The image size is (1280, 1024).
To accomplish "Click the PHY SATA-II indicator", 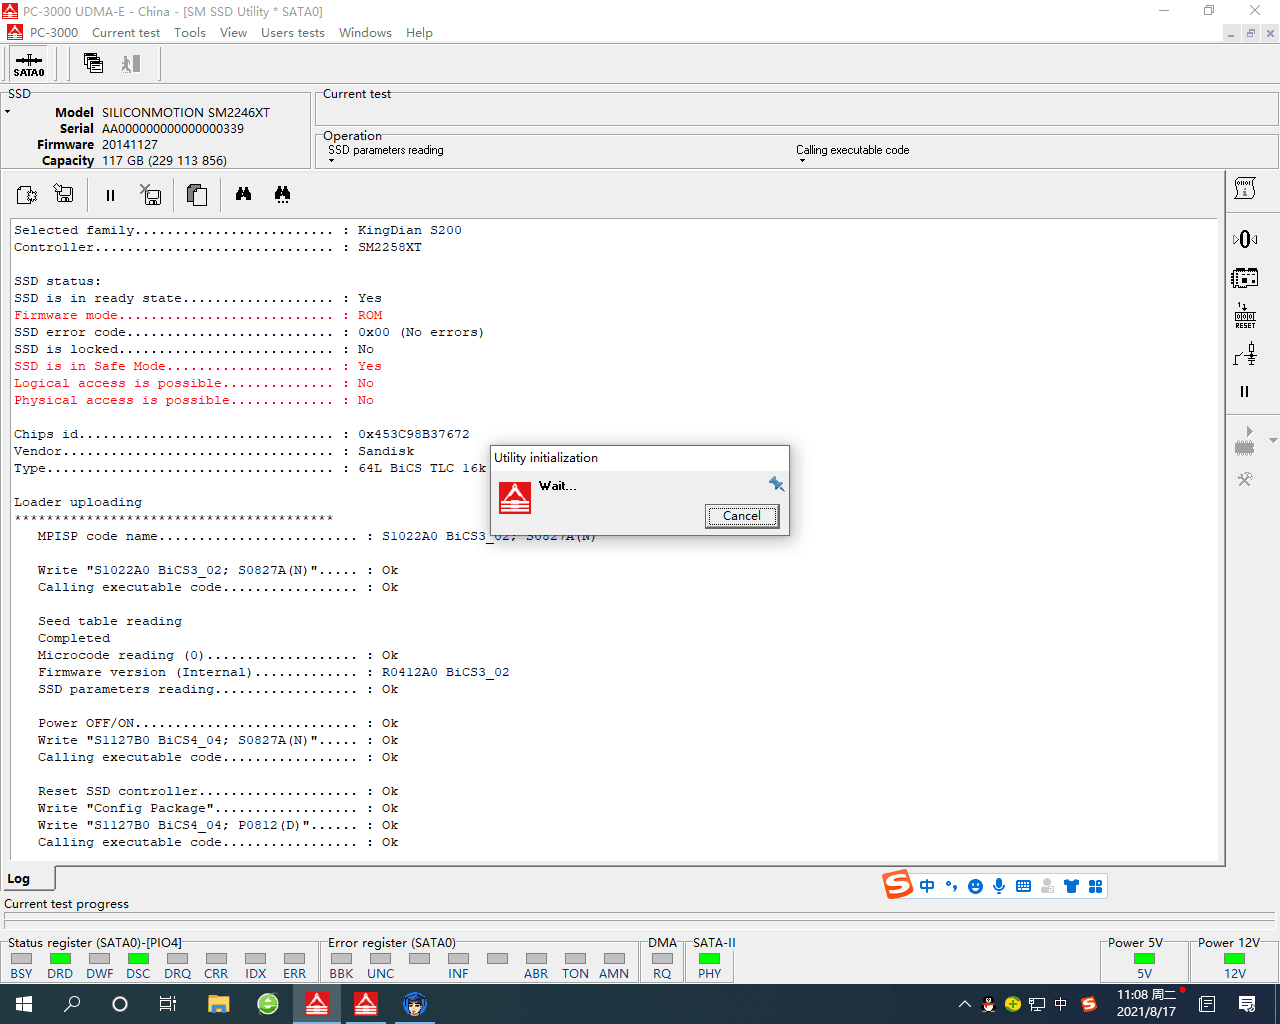I will 709,958.
